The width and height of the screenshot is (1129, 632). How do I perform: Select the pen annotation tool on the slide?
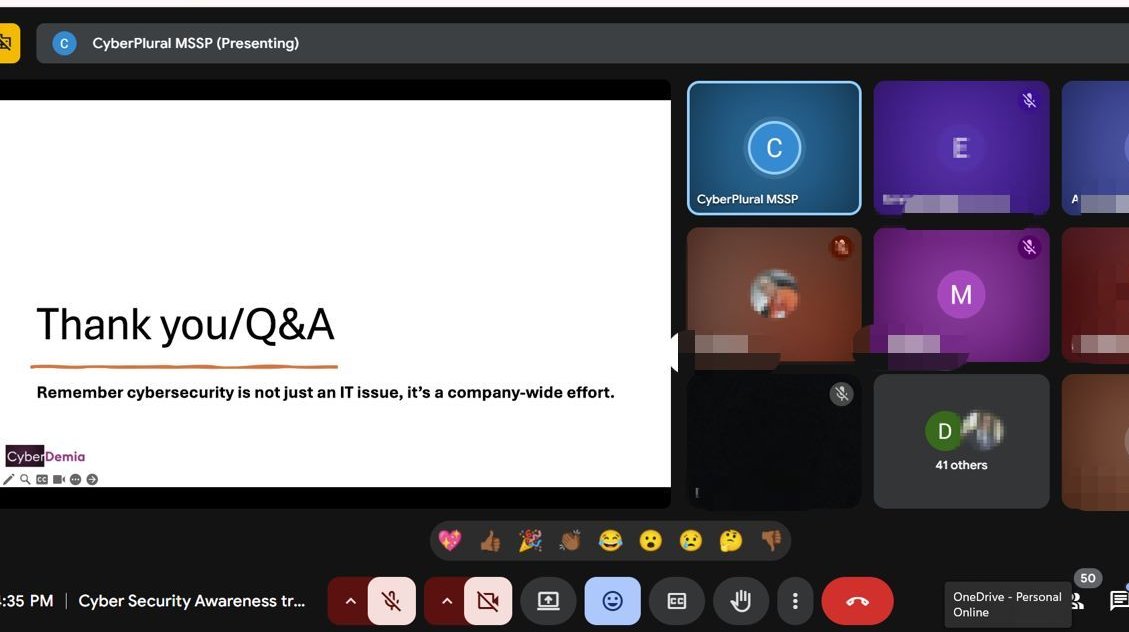pos(9,479)
